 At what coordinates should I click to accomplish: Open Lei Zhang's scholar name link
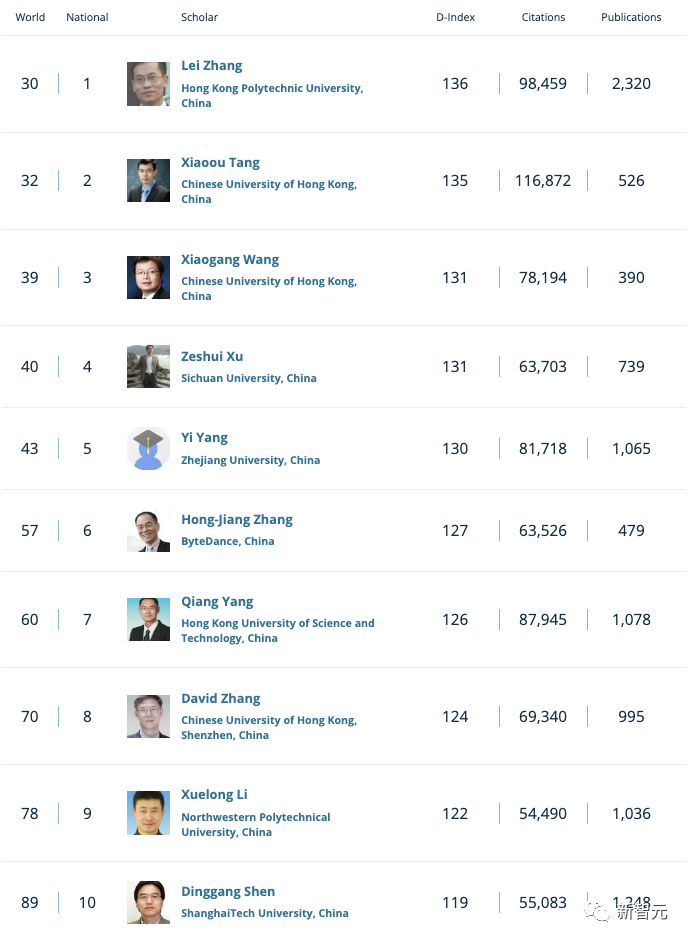(212, 66)
